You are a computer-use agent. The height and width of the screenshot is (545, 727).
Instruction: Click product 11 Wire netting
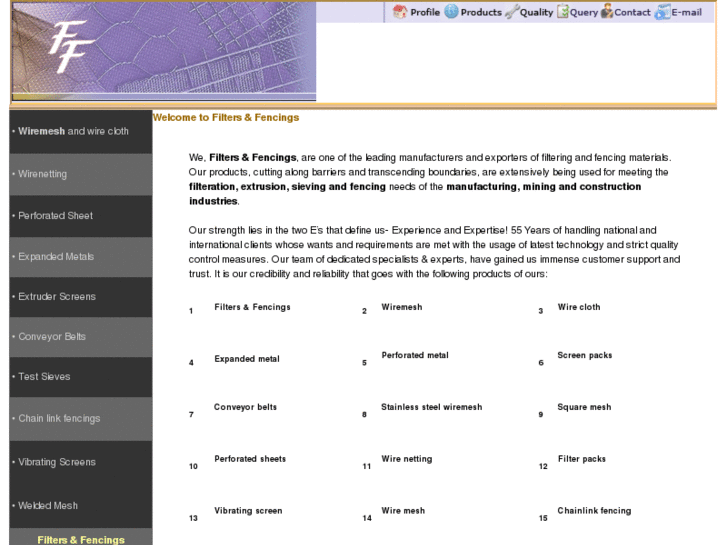tap(407, 459)
